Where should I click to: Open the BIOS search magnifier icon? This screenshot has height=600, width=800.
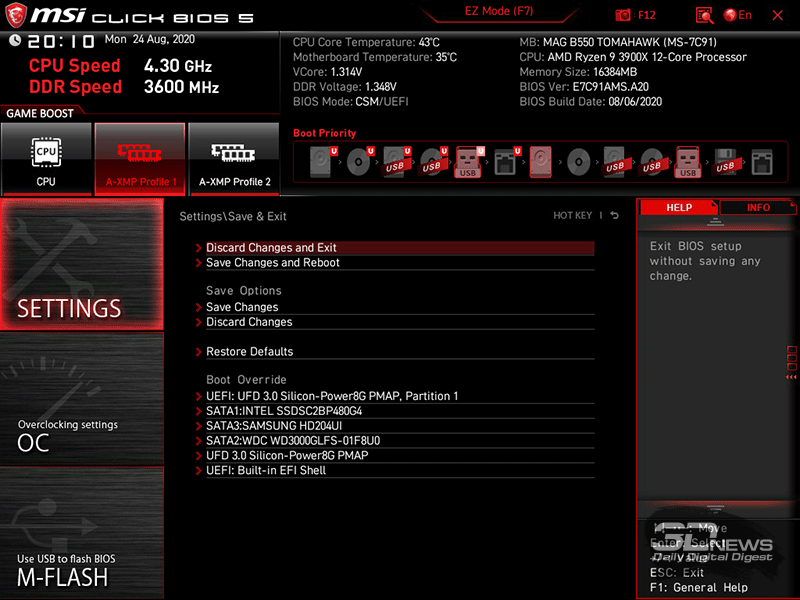(705, 15)
